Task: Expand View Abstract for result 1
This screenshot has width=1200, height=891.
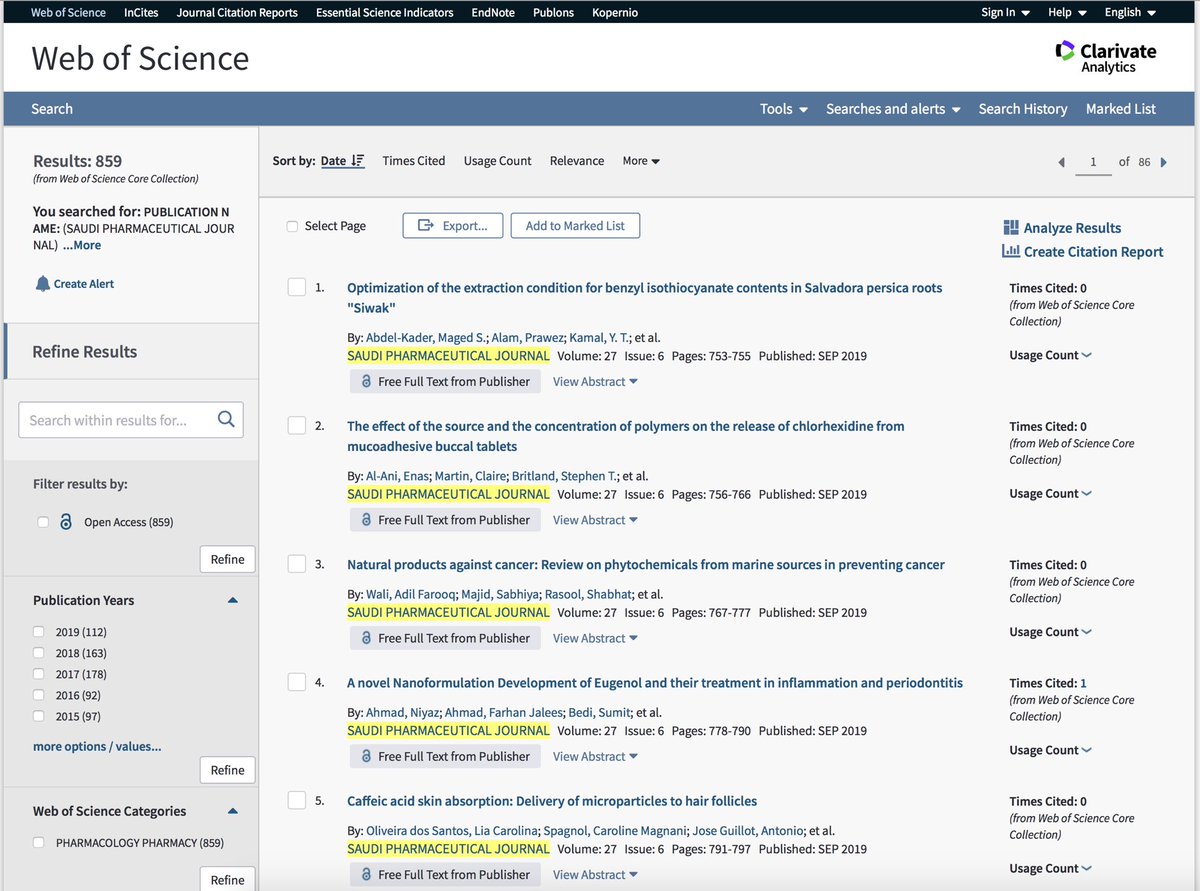Action: coord(595,381)
